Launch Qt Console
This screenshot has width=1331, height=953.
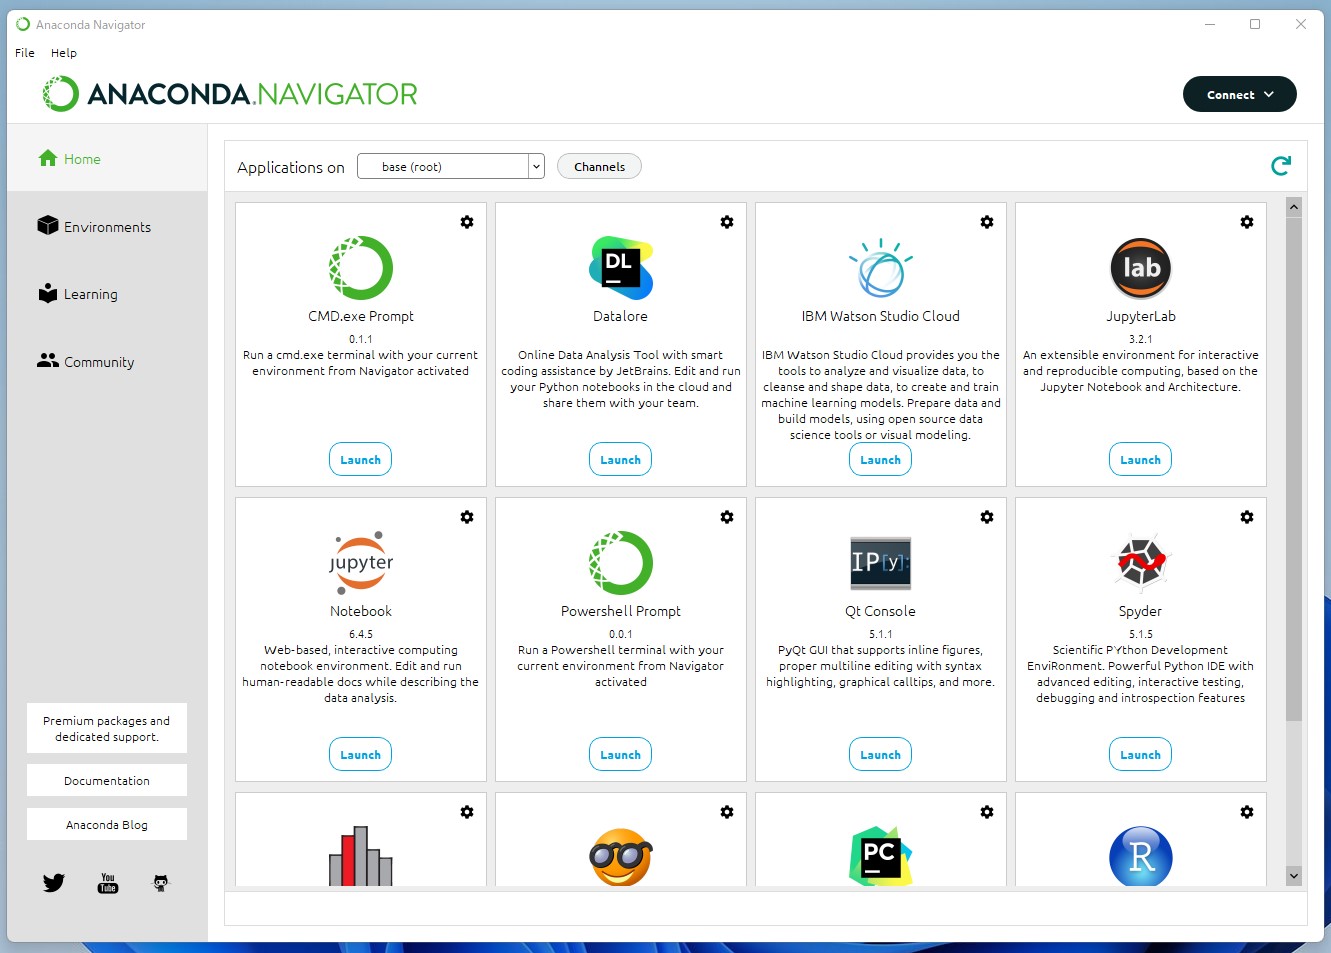881,755
